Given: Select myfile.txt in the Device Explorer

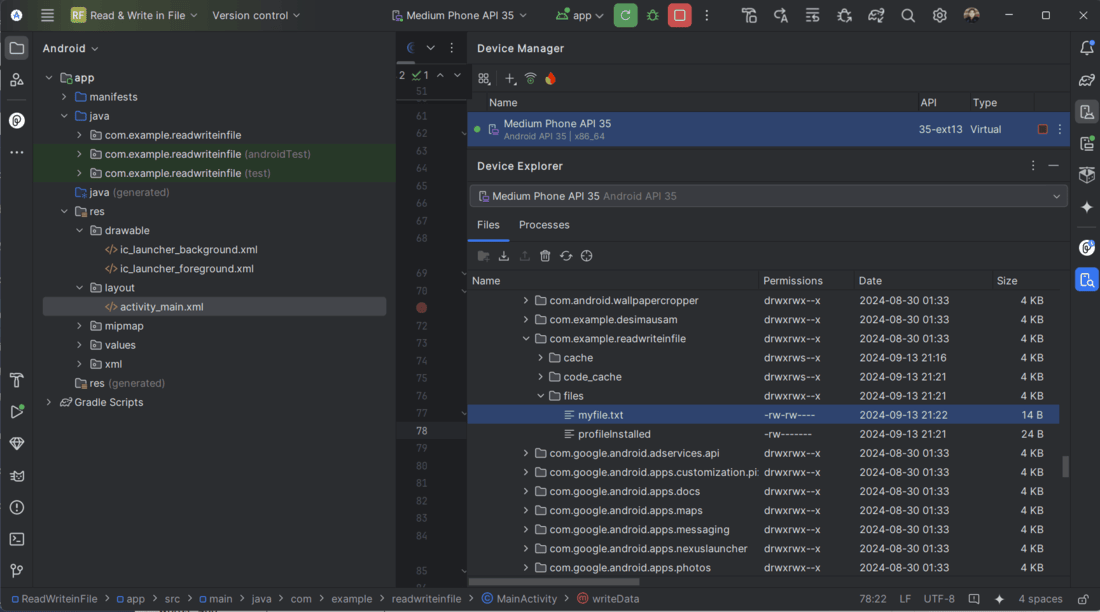Looking at the screenshot, I should point(600,415).
